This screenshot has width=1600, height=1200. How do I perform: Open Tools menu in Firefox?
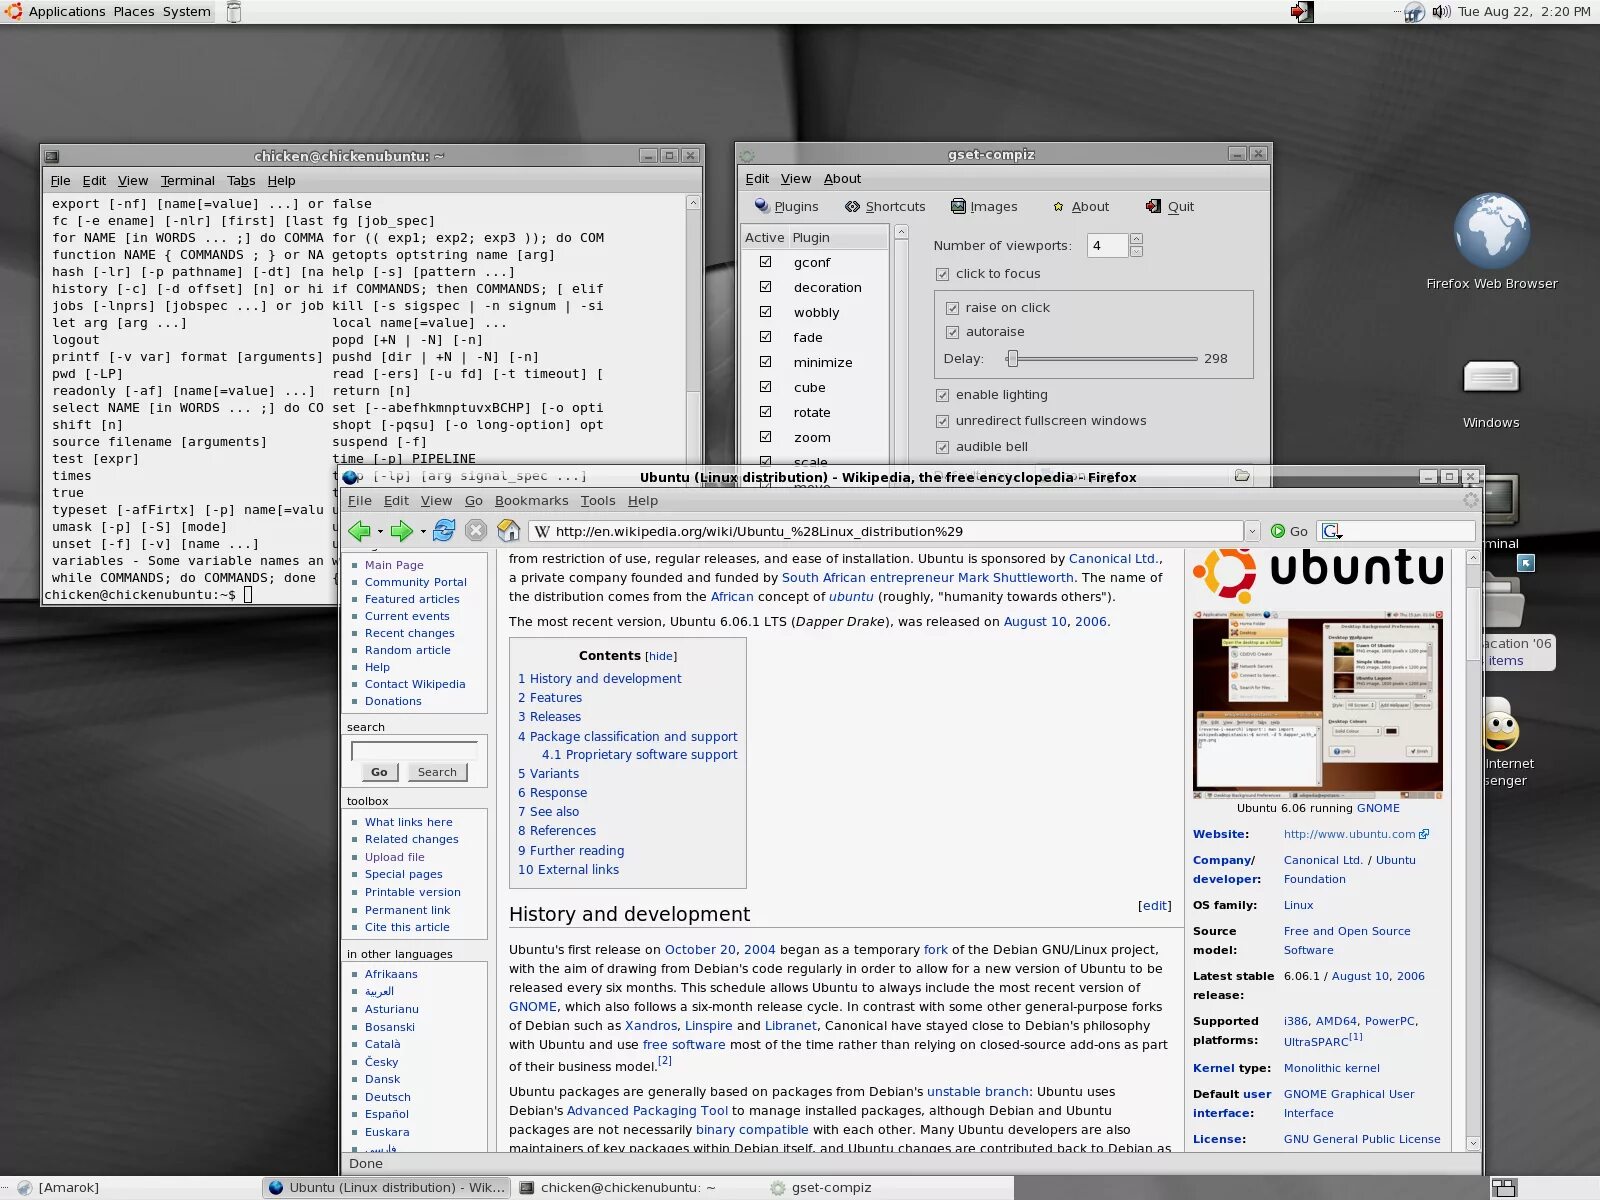598,501
